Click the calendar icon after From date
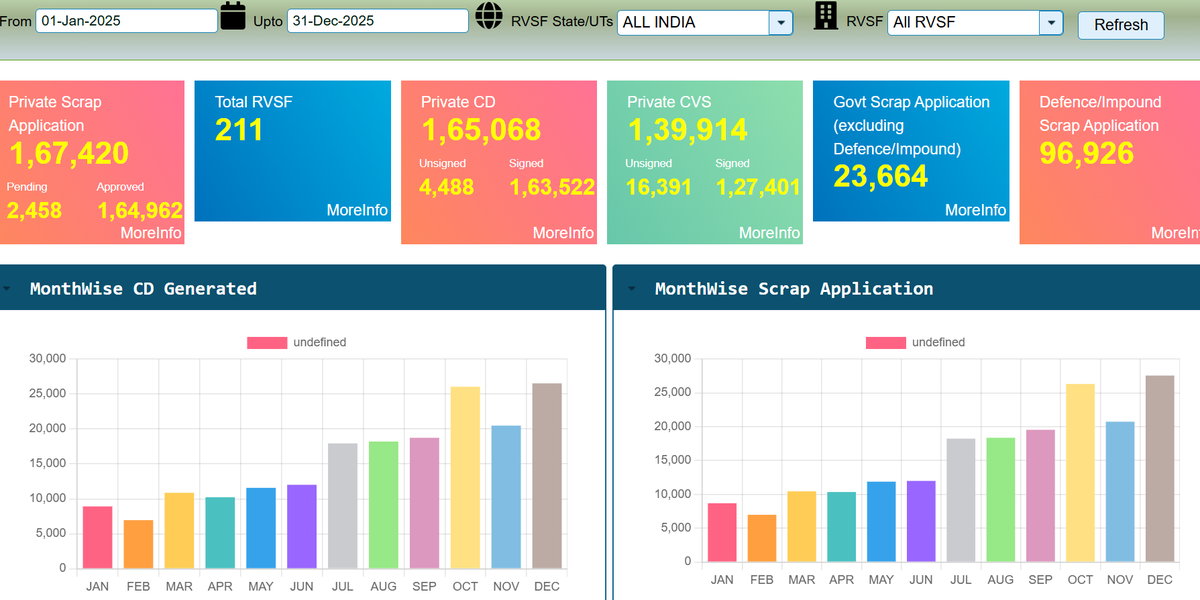The width and height of the screenshot is (1200, 600). tap(233, 16)
